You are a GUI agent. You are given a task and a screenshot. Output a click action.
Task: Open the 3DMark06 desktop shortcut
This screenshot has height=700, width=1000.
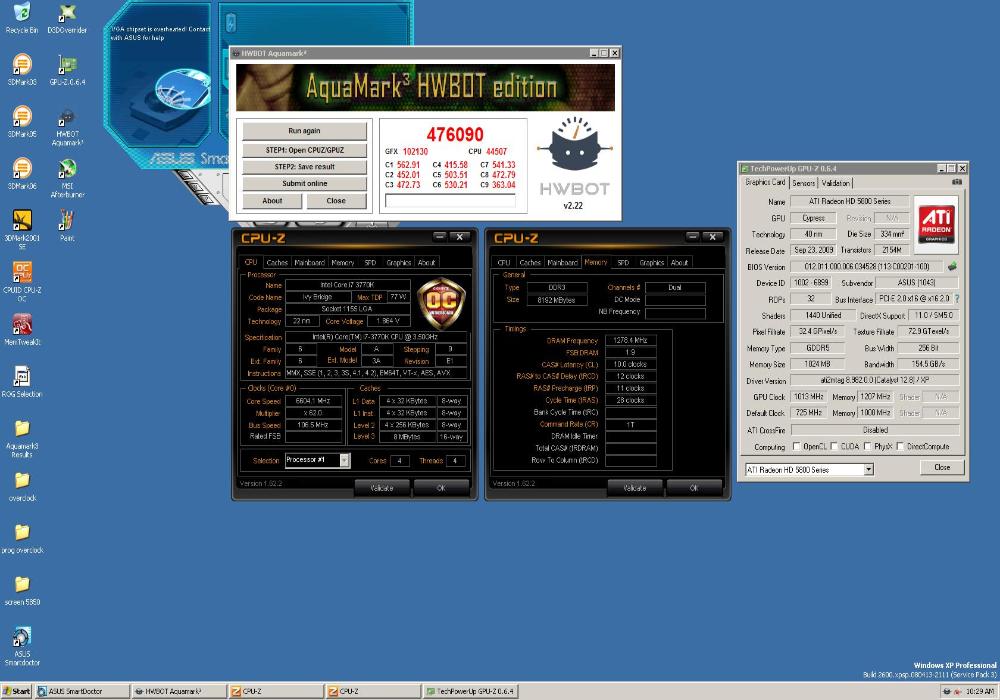point(22,173)
